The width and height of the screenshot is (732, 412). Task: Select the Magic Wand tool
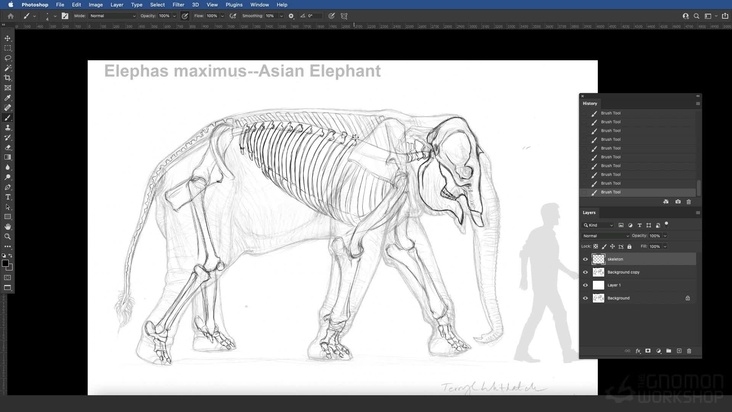(7, 68)
